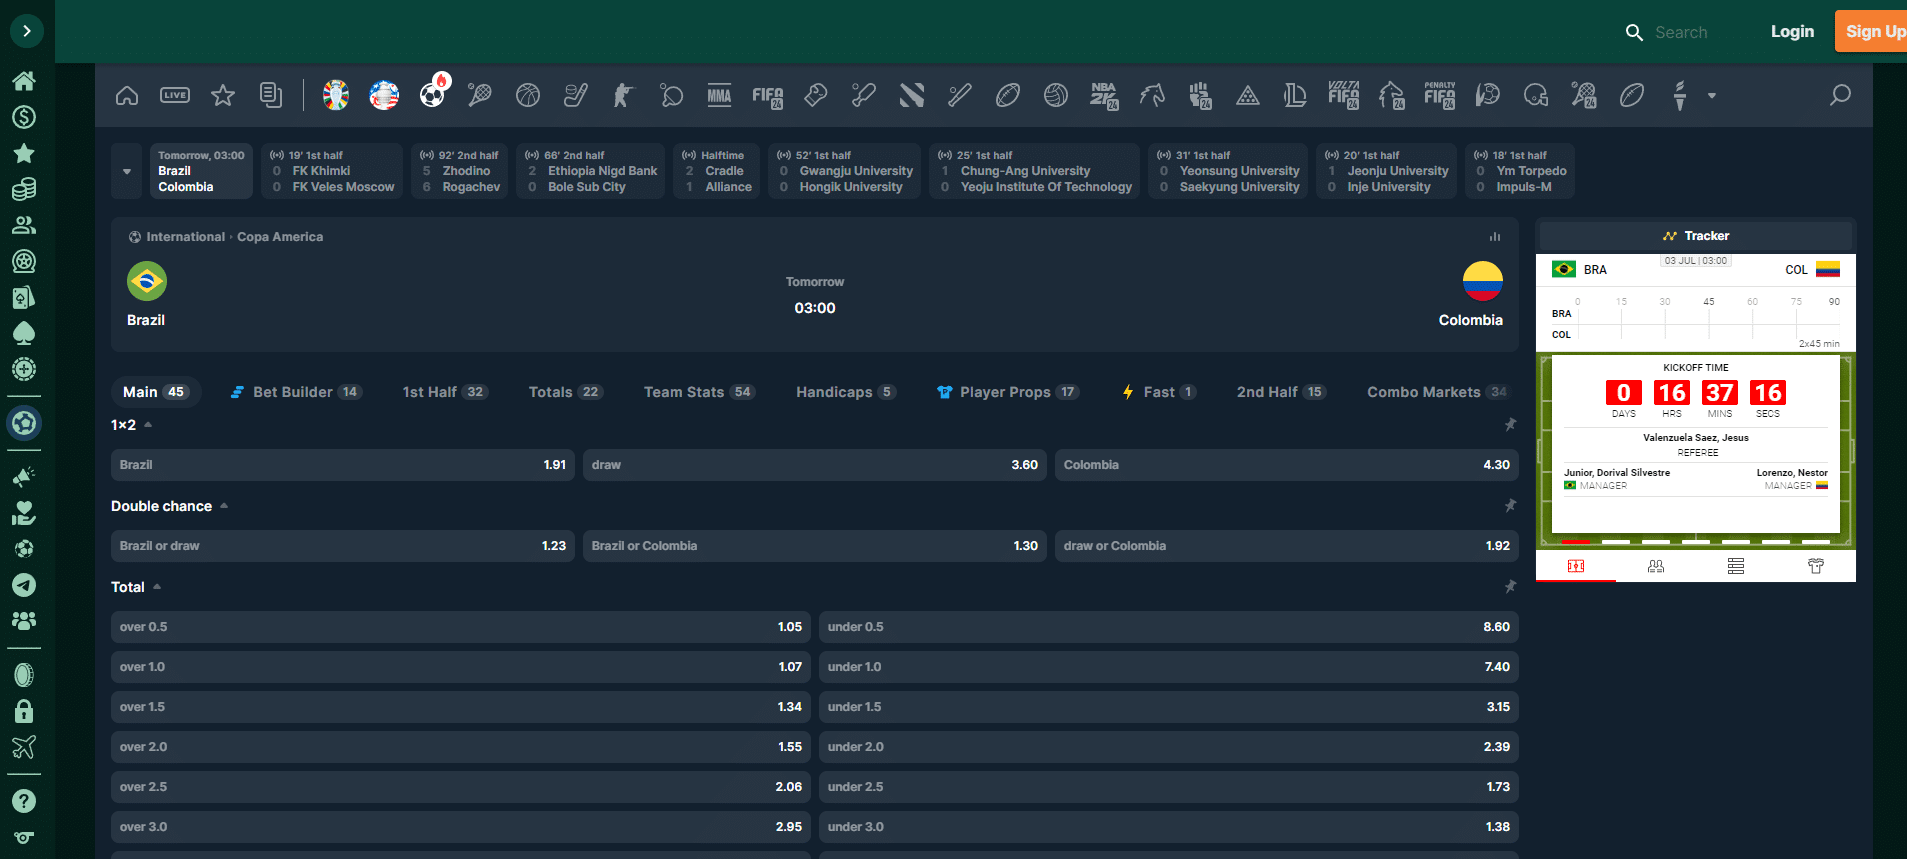This screenshot has height=859, width=1907.
Task: Select the table tennis sport icon
Action: (x=672, y=95)
